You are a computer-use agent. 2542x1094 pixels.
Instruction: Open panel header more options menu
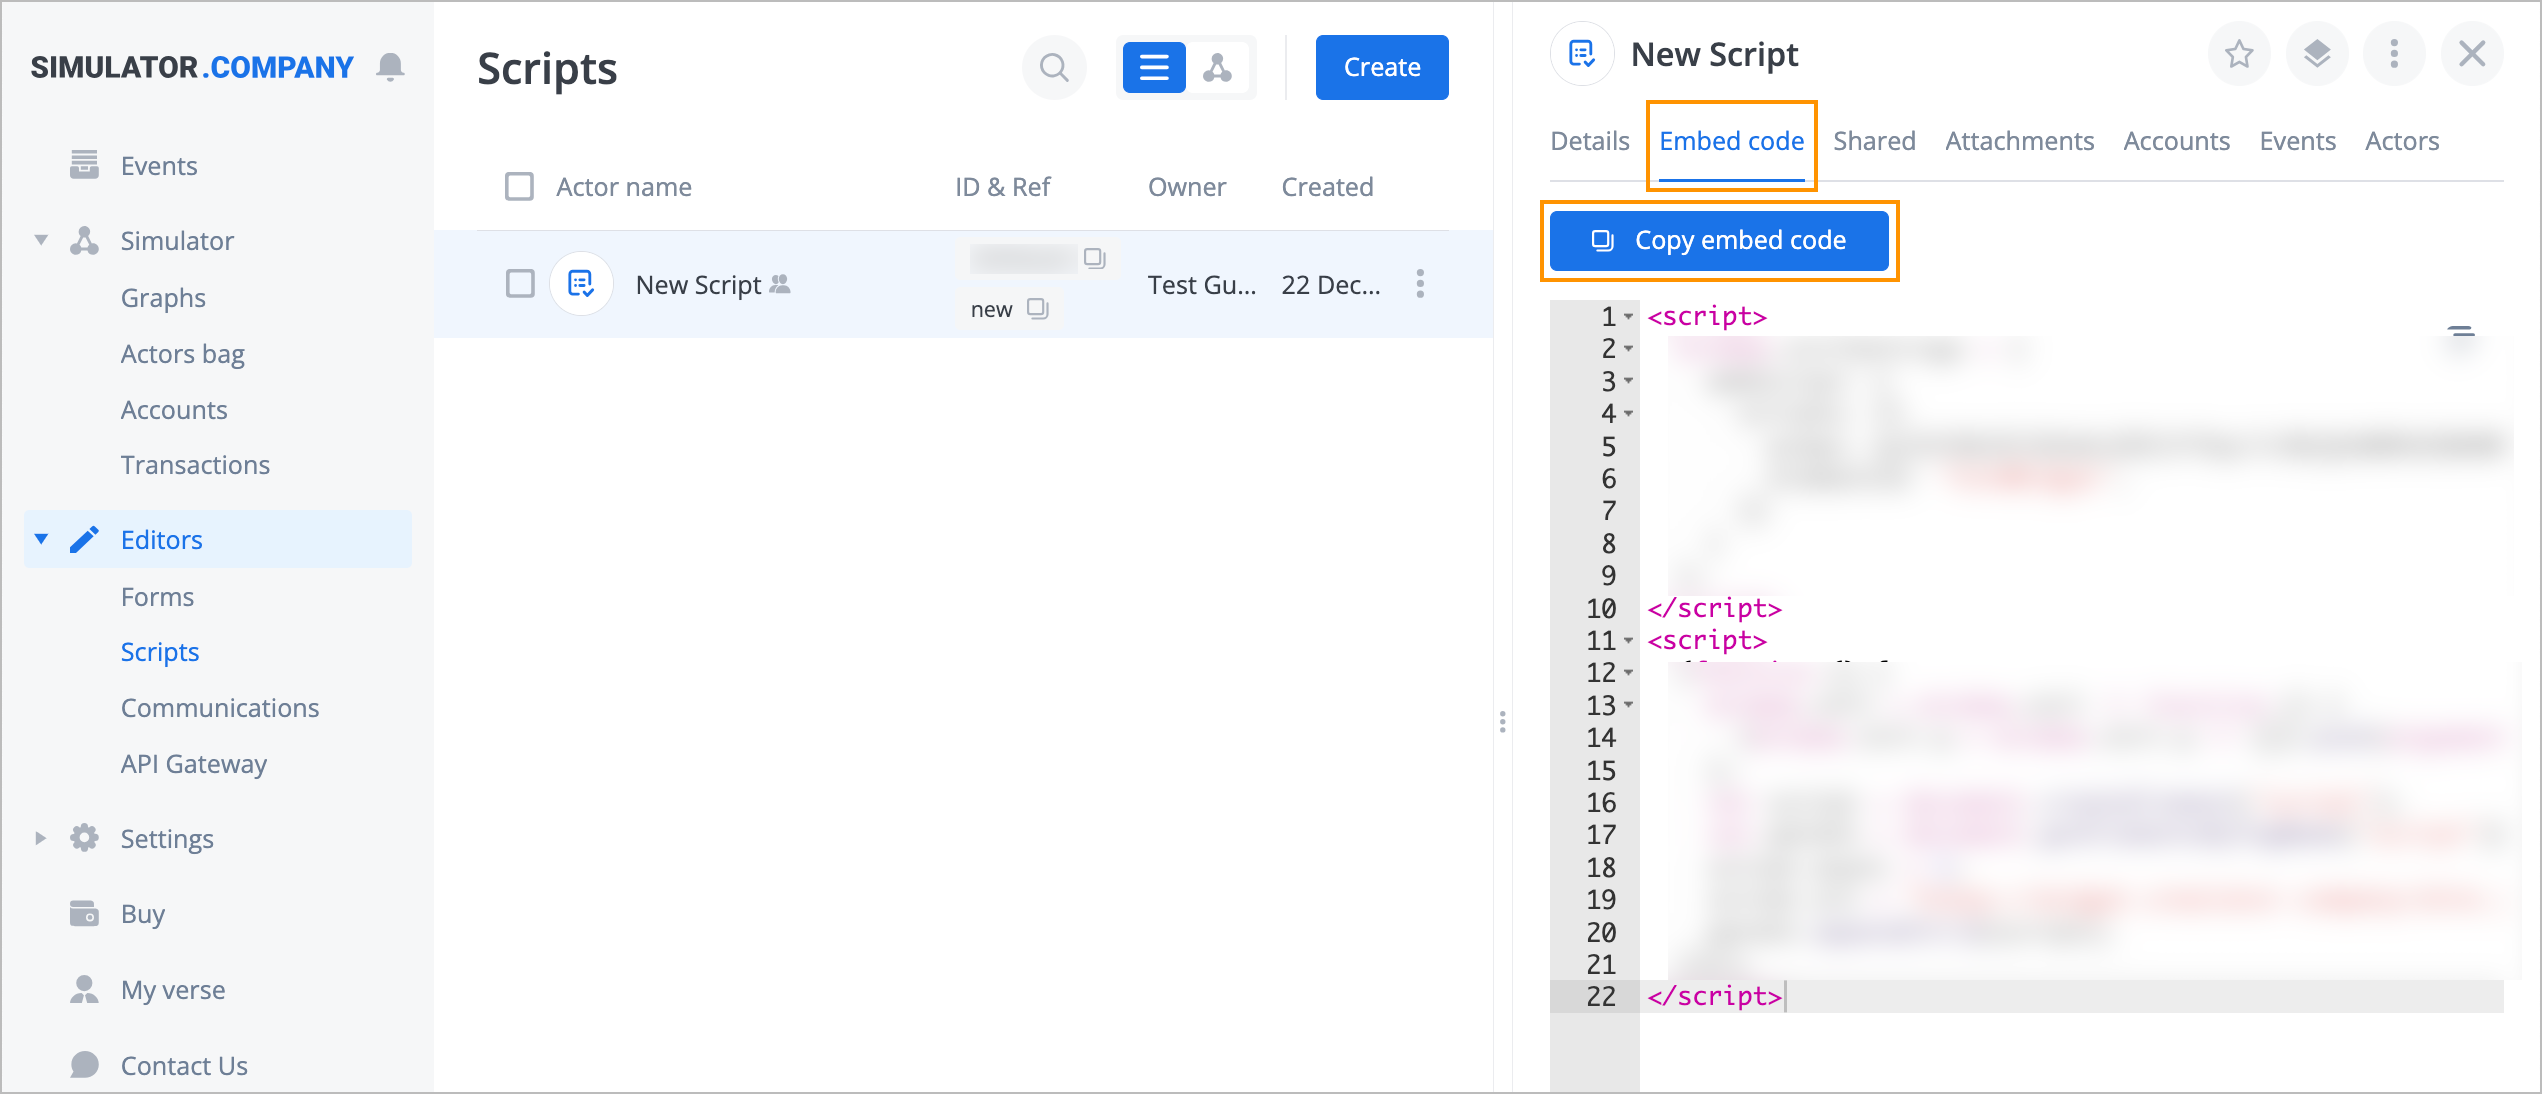[2394, 53]
